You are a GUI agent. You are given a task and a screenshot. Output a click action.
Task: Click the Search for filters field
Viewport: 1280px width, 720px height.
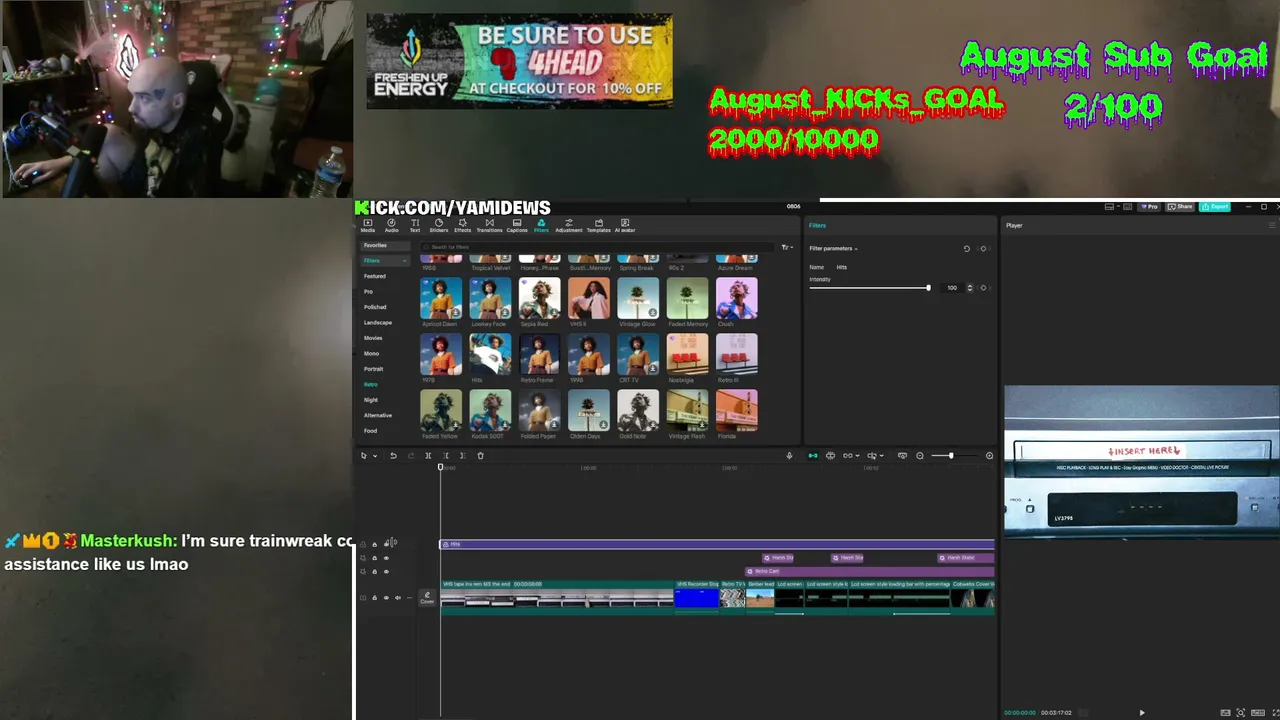pyautogui.click(x=598, y=247)
